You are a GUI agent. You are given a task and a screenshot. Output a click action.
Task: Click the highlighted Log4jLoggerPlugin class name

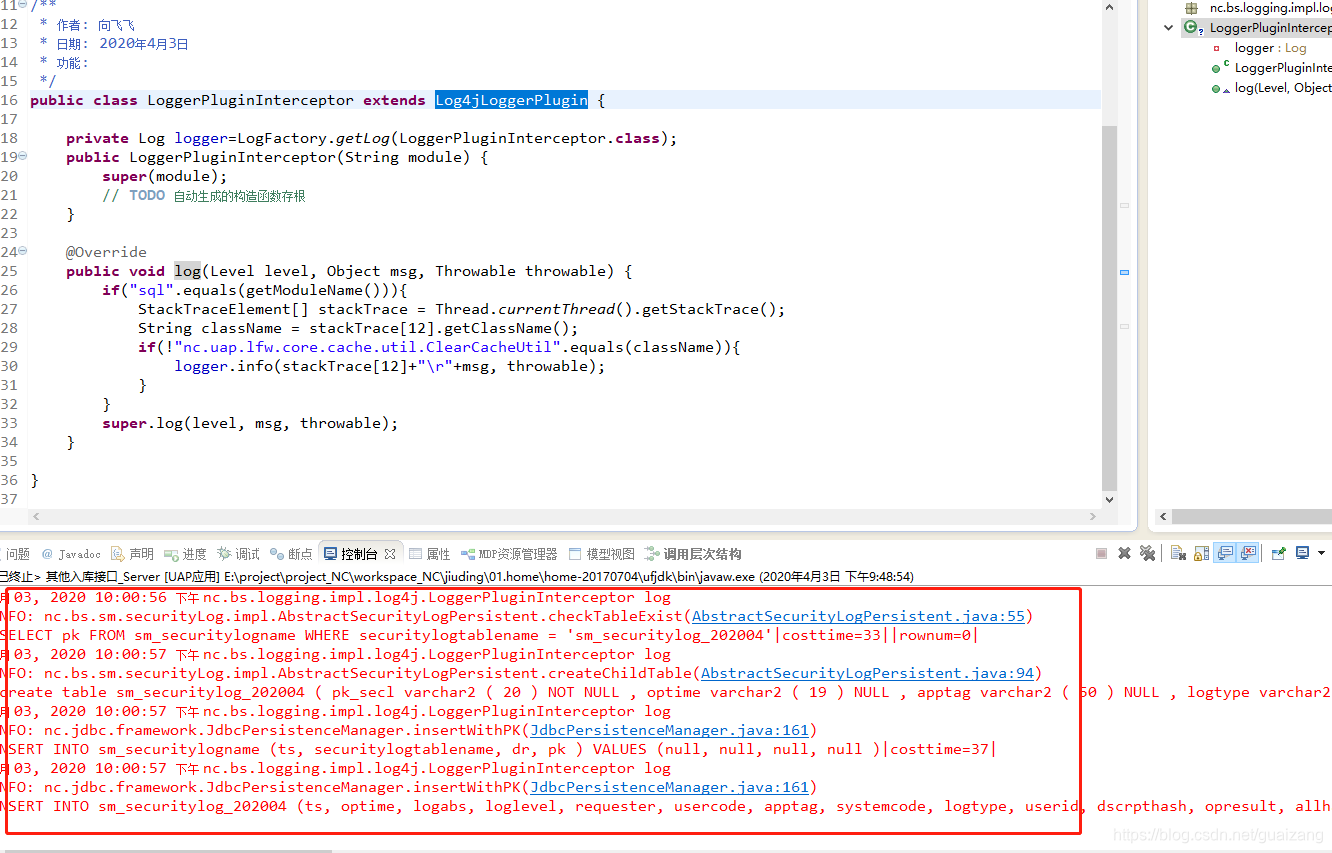[511, 100]
